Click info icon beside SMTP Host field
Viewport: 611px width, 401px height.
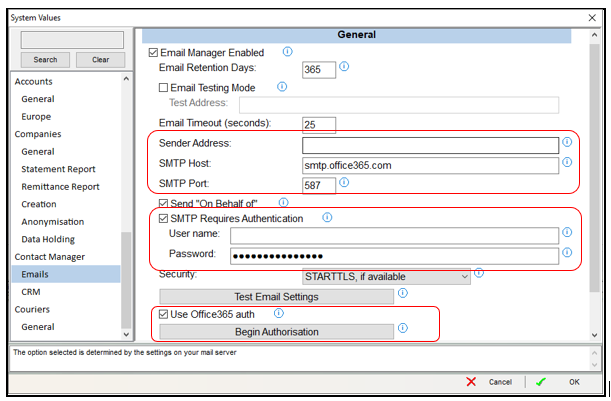click(566, 162)
